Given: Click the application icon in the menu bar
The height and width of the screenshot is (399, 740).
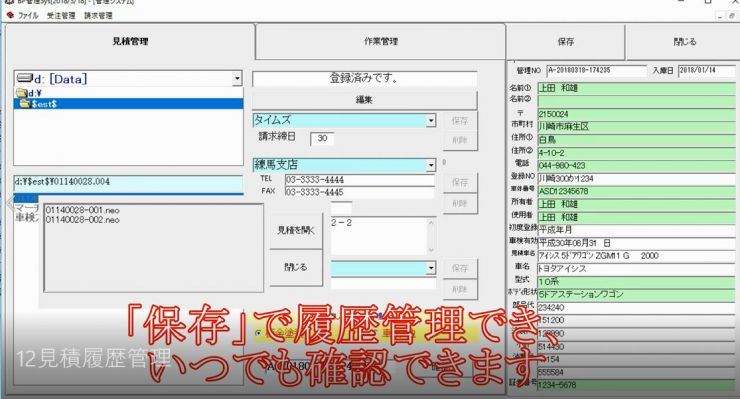Looking at the screenshot, I should (10, 16).
